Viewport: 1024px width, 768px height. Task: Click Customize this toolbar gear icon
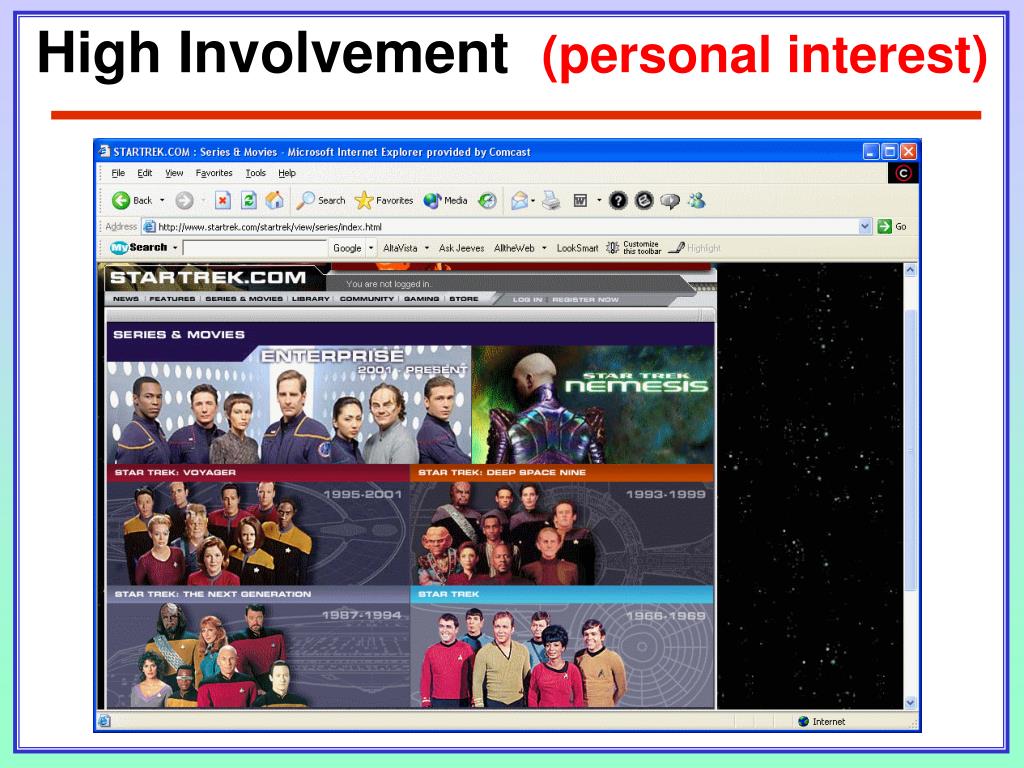click(x=613, y=248)
